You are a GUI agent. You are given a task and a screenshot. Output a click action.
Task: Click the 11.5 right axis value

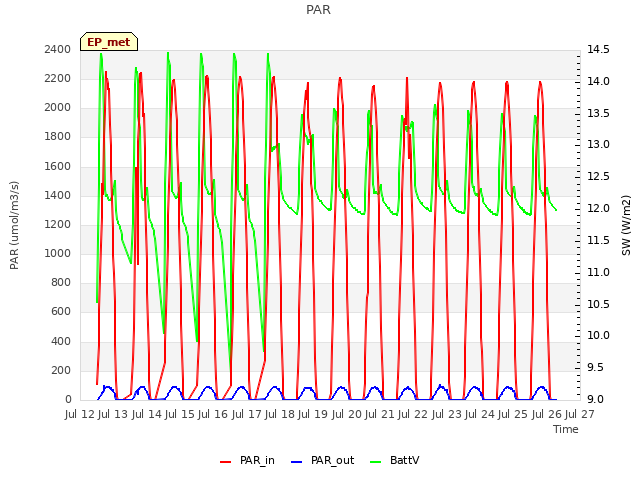[598, 240]
